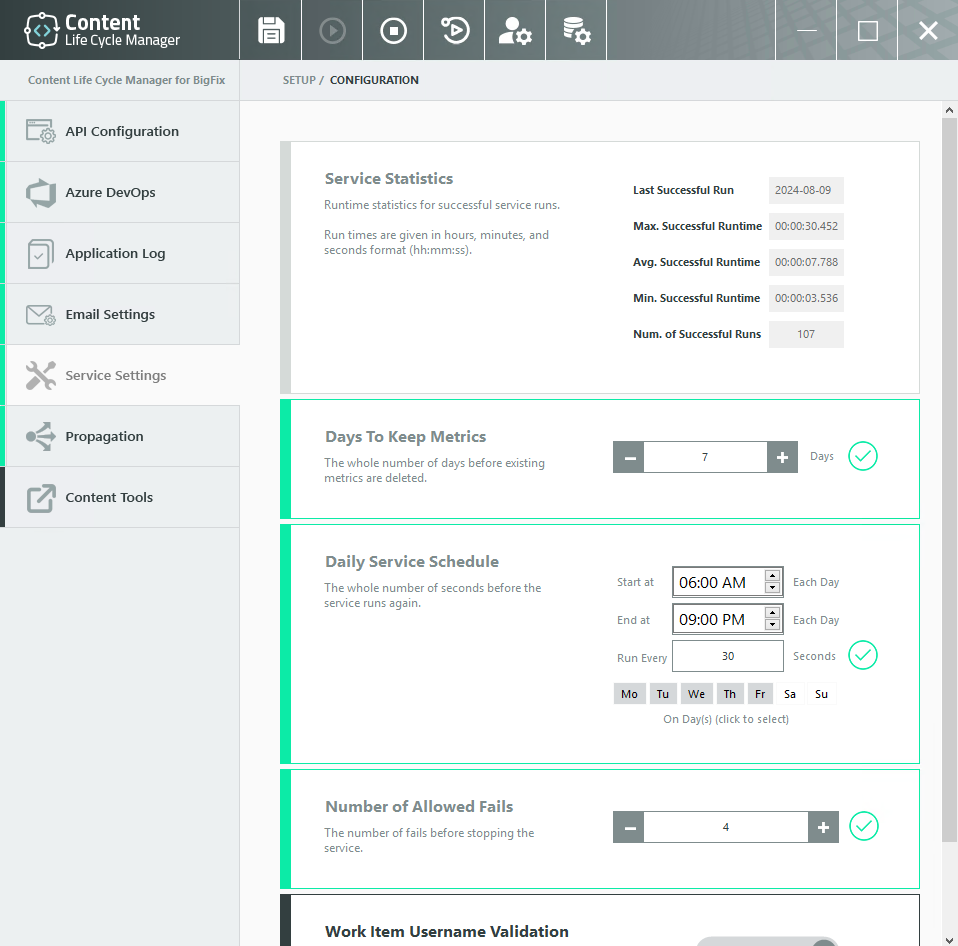
Task: Toggle Thursday in service schedule days
Action: [729, 694]
